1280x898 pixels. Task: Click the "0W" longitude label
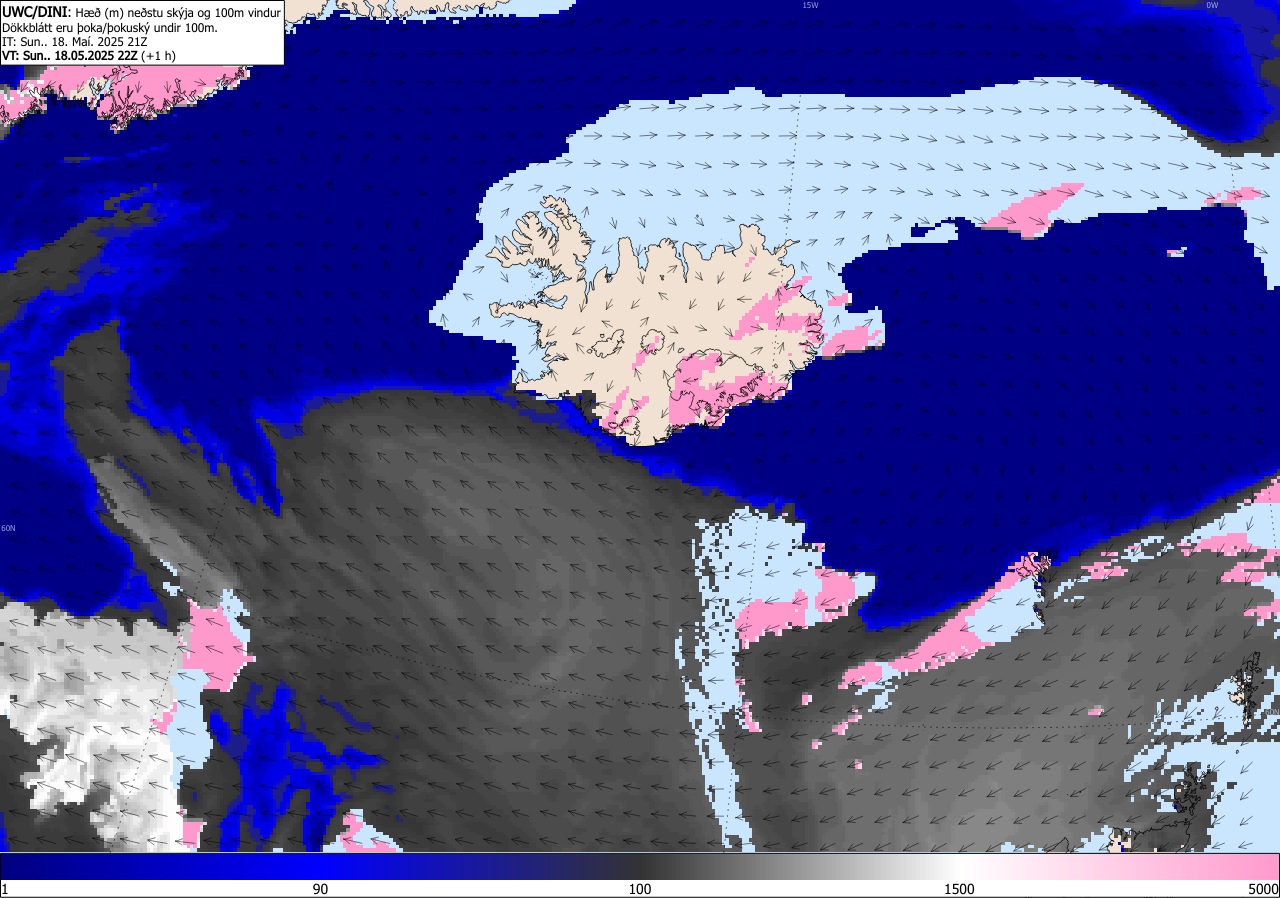[1212, 5]
